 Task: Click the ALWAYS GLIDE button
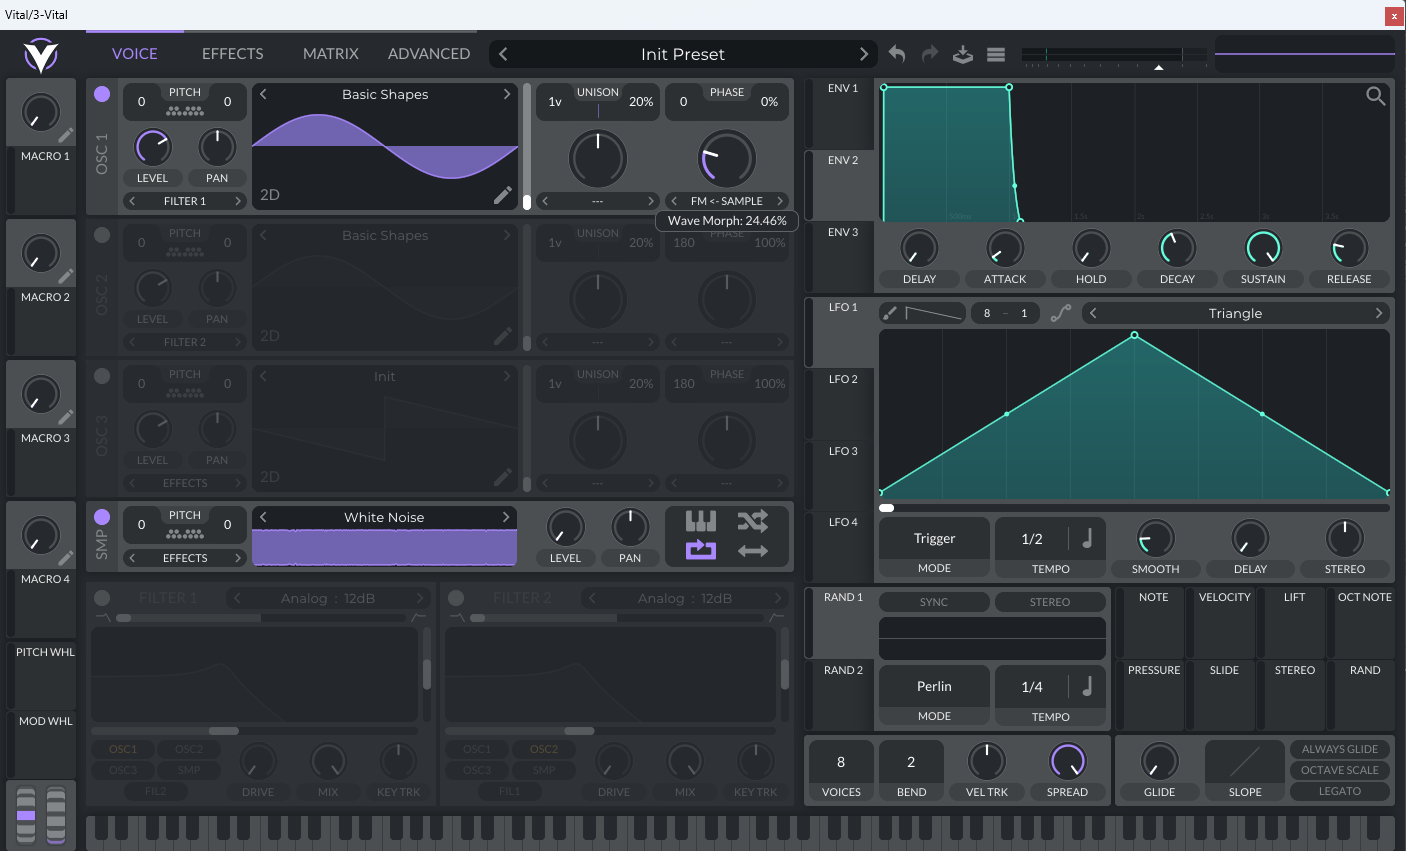point(1339,749)
